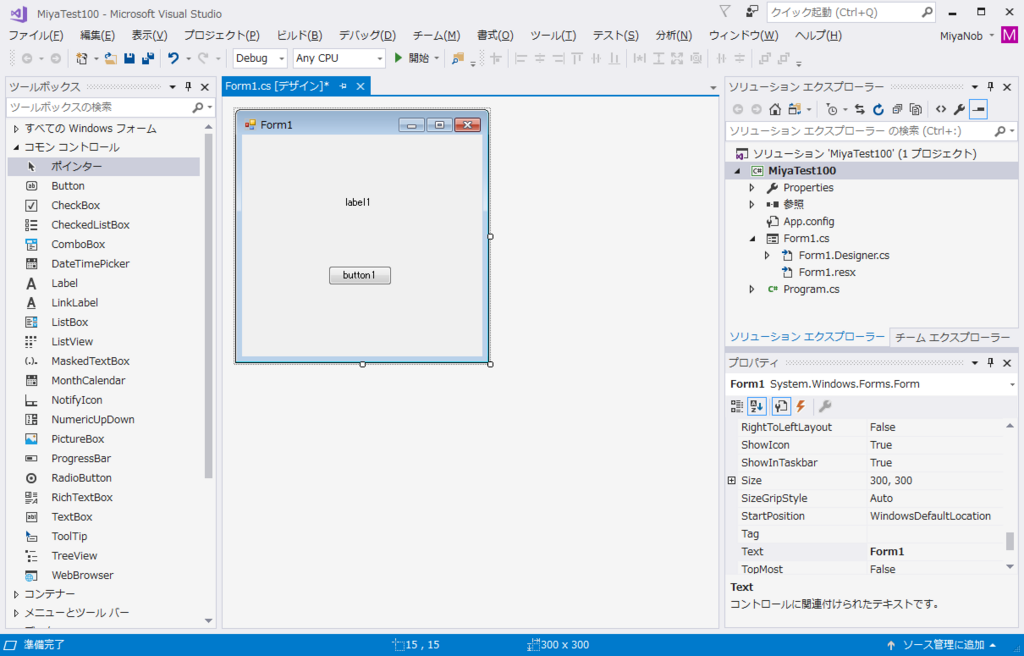Click the MiyaNob account name
Image resolution: width=1024 pixels, height=656 pixels.
coord(961,36)
